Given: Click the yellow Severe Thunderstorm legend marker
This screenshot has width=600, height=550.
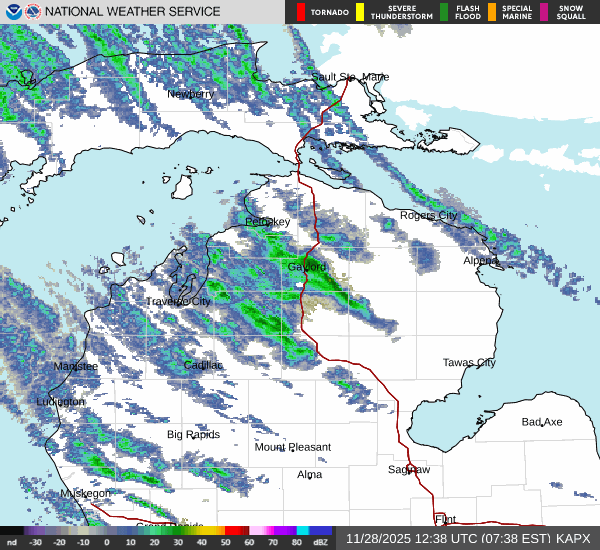Looking at the screenshot, I should (364, 12).
